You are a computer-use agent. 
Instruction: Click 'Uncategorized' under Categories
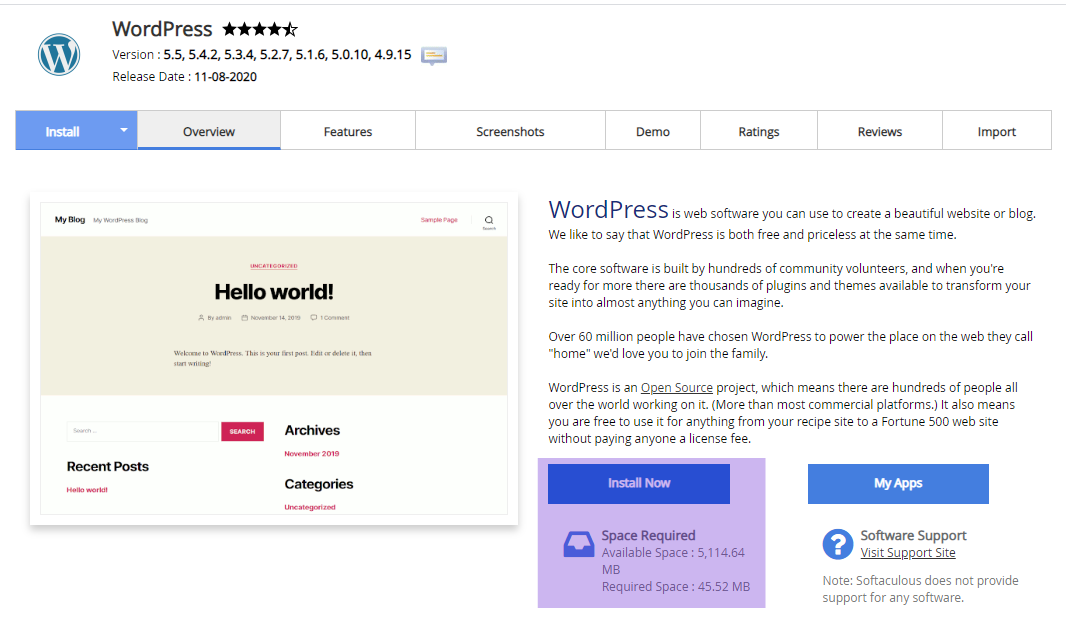click(310, 507)
